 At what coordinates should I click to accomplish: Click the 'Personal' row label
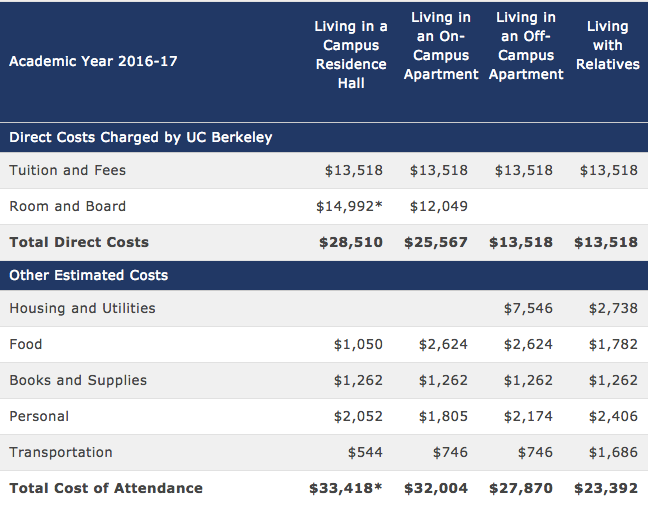pos(39,416)
